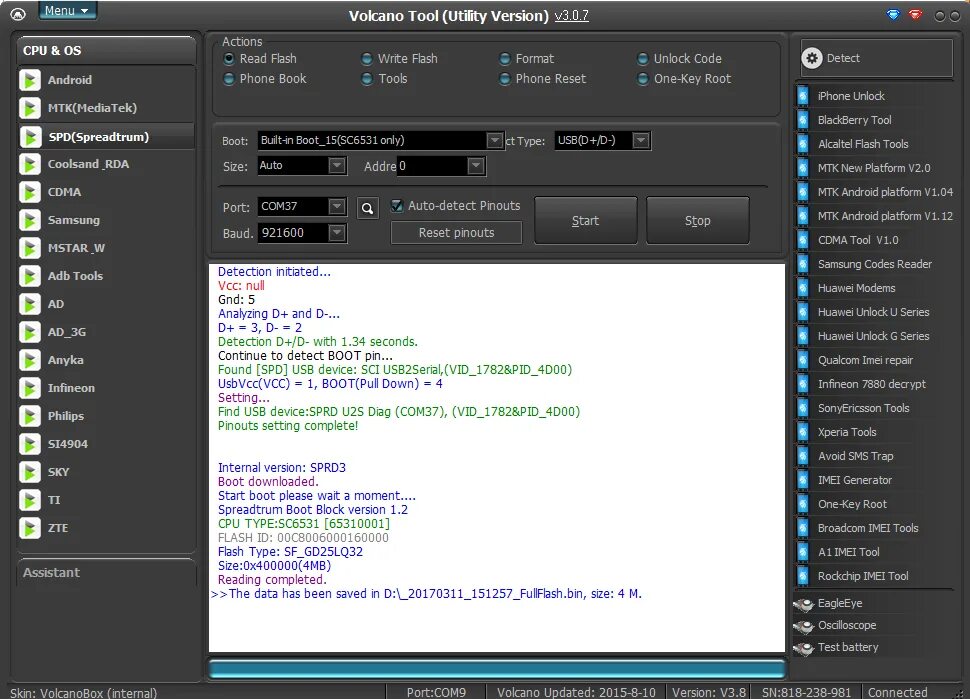Click the green arrow icon beside Infineon

[30, 388]
